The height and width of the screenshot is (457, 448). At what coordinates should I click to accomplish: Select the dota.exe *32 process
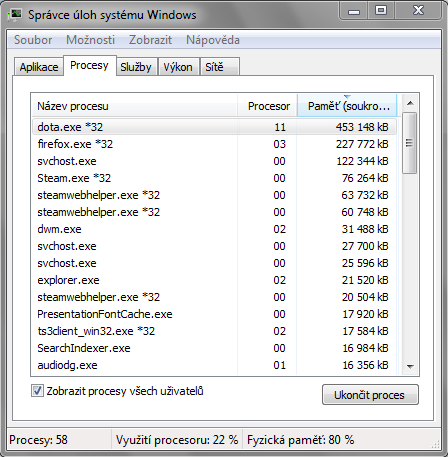(x=215, y=127)
